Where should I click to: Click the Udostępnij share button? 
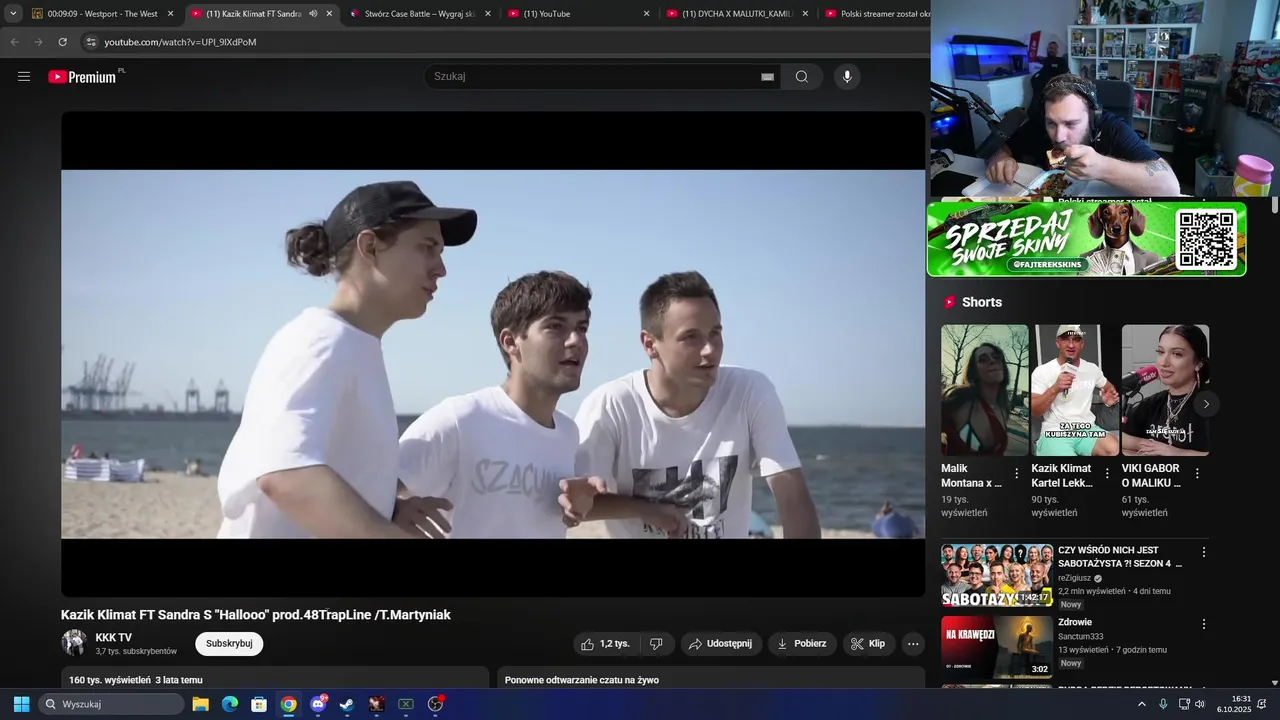pyautogui.click(x=722, y=644)
